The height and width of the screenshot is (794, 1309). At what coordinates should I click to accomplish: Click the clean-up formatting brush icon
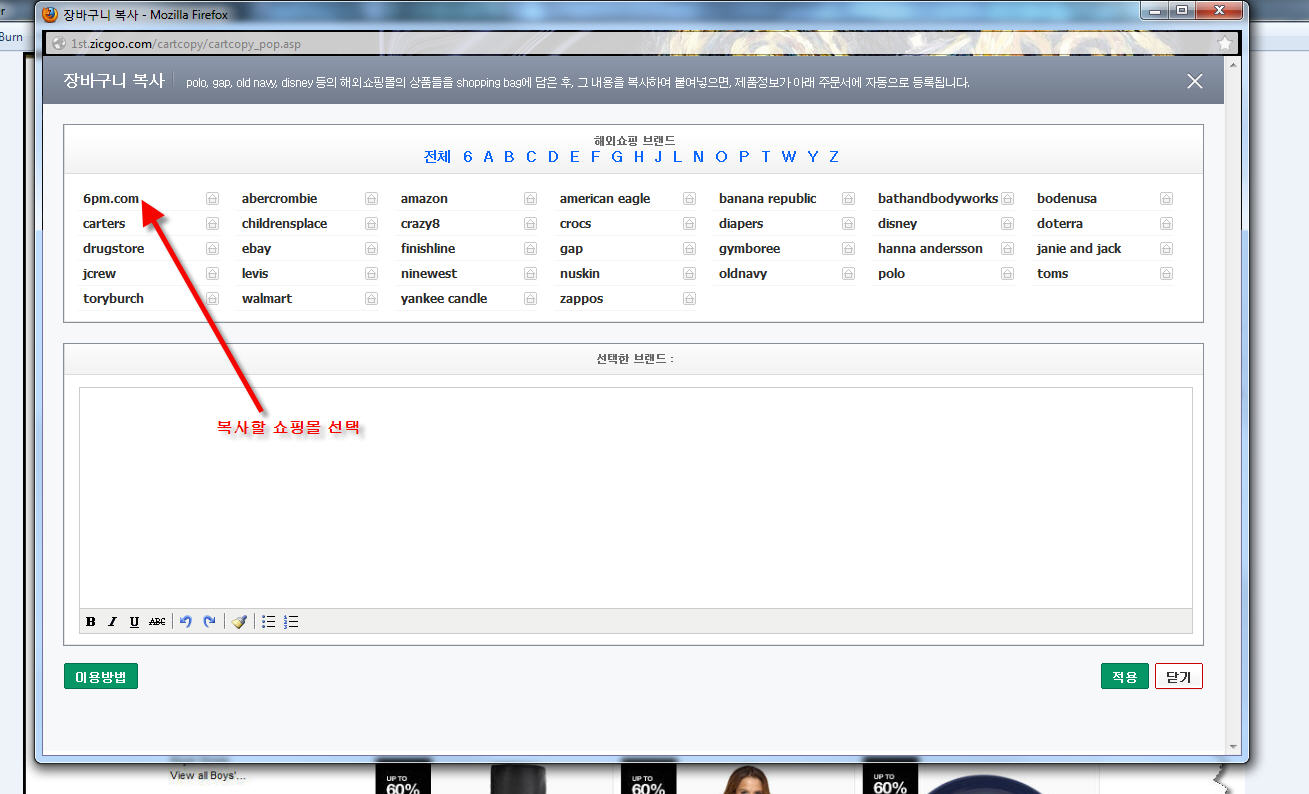[x=238, y=622]
